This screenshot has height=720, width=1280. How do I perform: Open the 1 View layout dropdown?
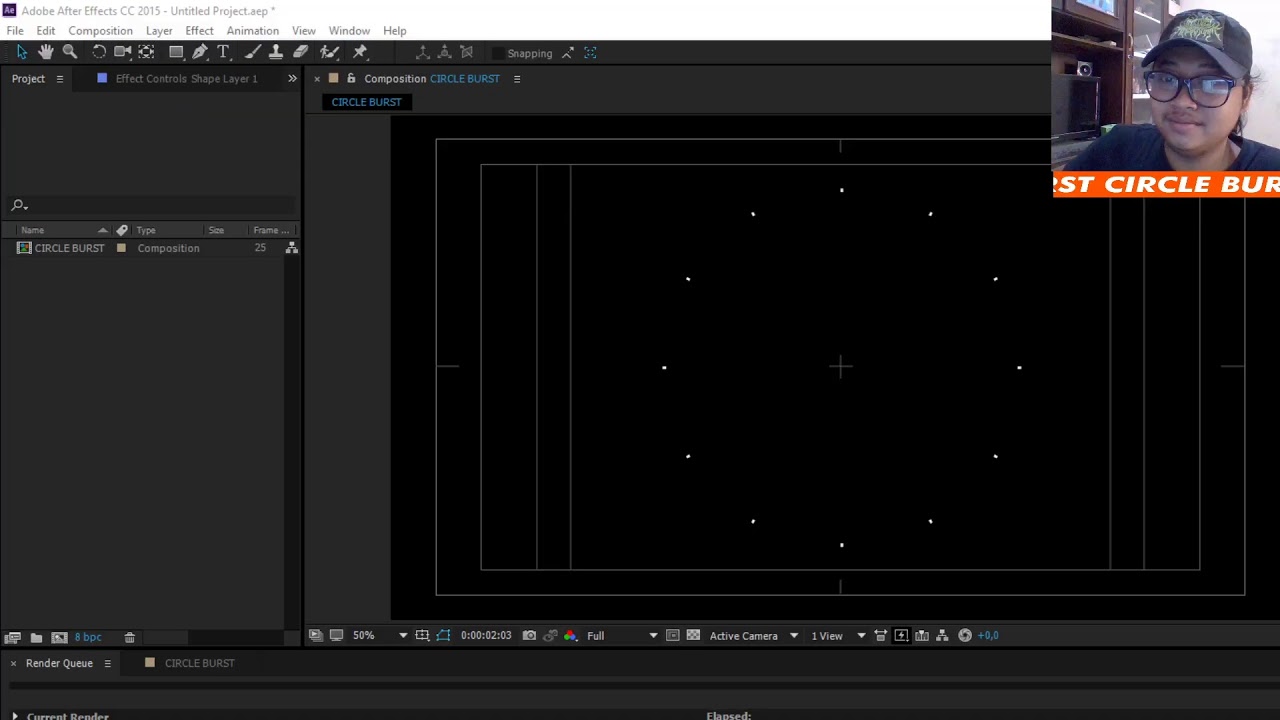coord(838,635)
